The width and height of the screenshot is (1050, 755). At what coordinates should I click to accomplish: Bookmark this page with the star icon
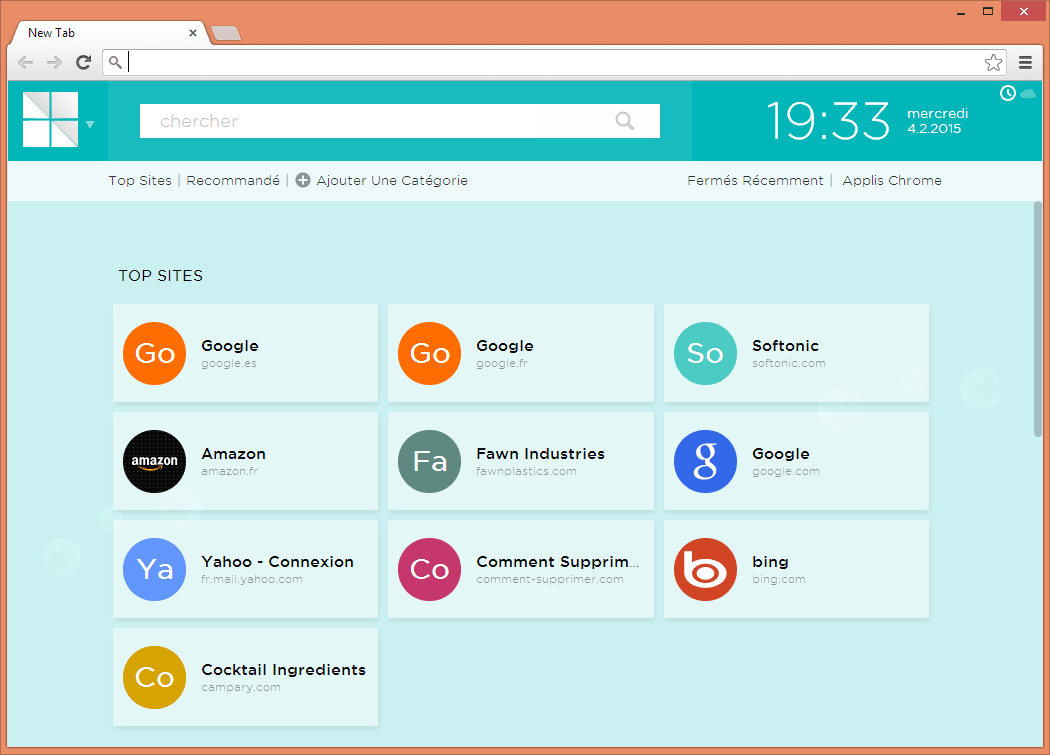[993, 62]
